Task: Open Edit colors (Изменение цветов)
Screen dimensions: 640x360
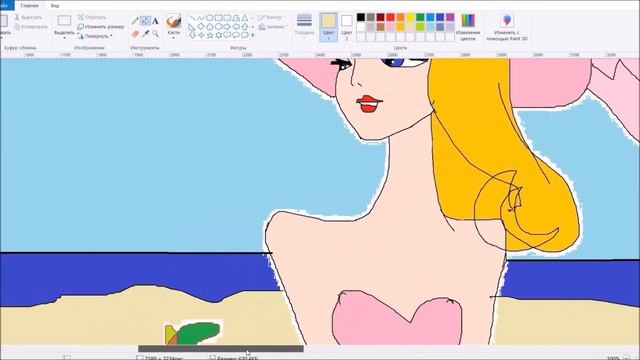Action: point(468,27)
